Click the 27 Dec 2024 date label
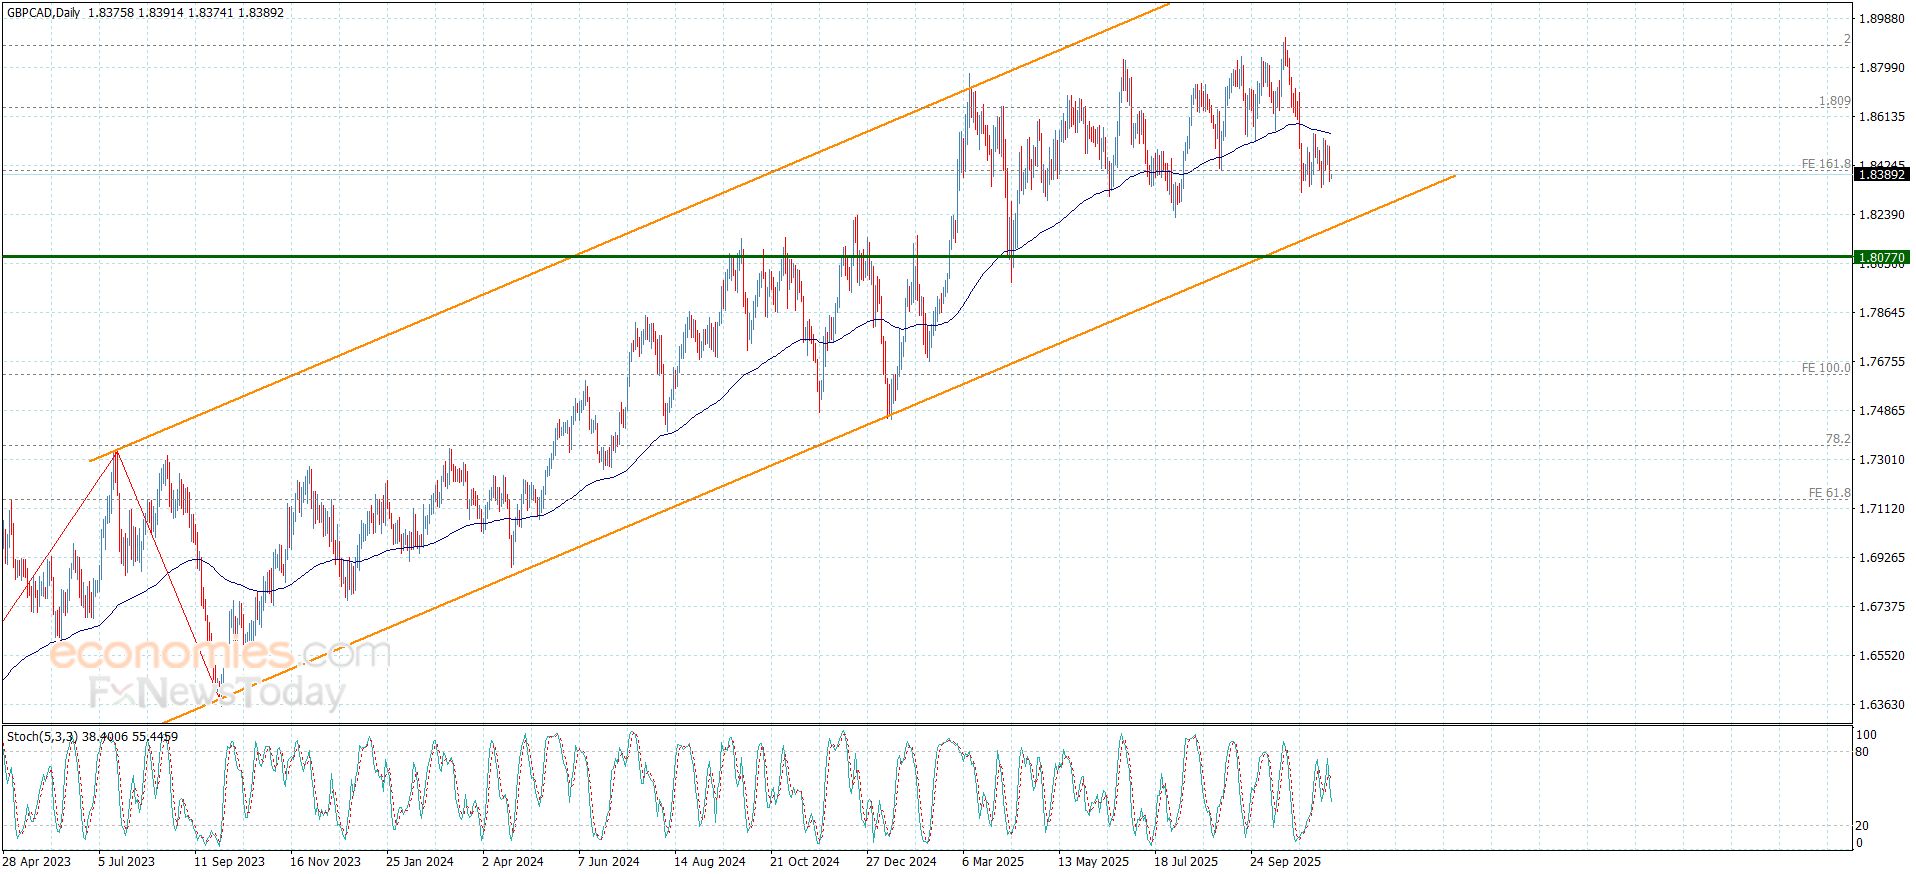The image size is (1916, 874). pyautogui.click(x=901, y=861)
